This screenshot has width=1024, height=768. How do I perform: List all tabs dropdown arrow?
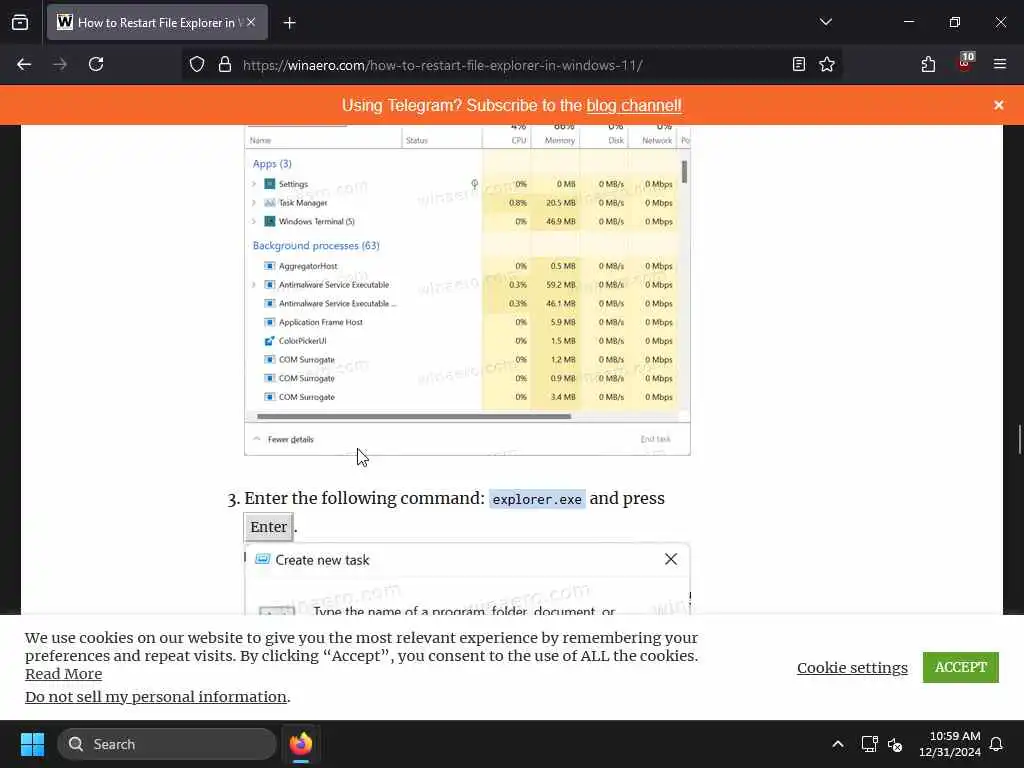[x=825, y=22]
